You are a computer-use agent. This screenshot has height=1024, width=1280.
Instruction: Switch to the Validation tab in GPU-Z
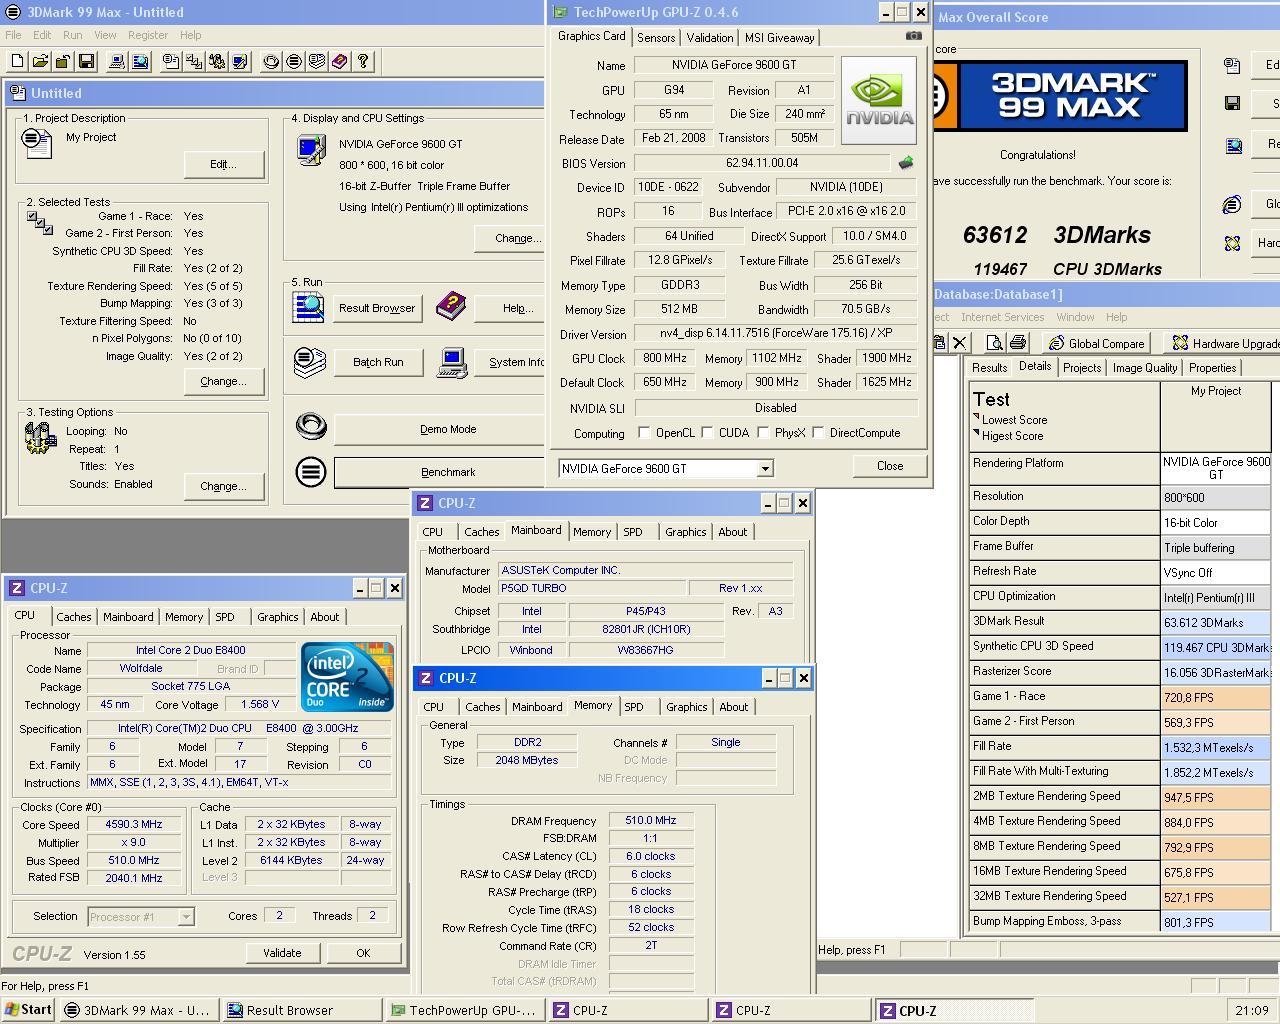[x=710, y=38]
